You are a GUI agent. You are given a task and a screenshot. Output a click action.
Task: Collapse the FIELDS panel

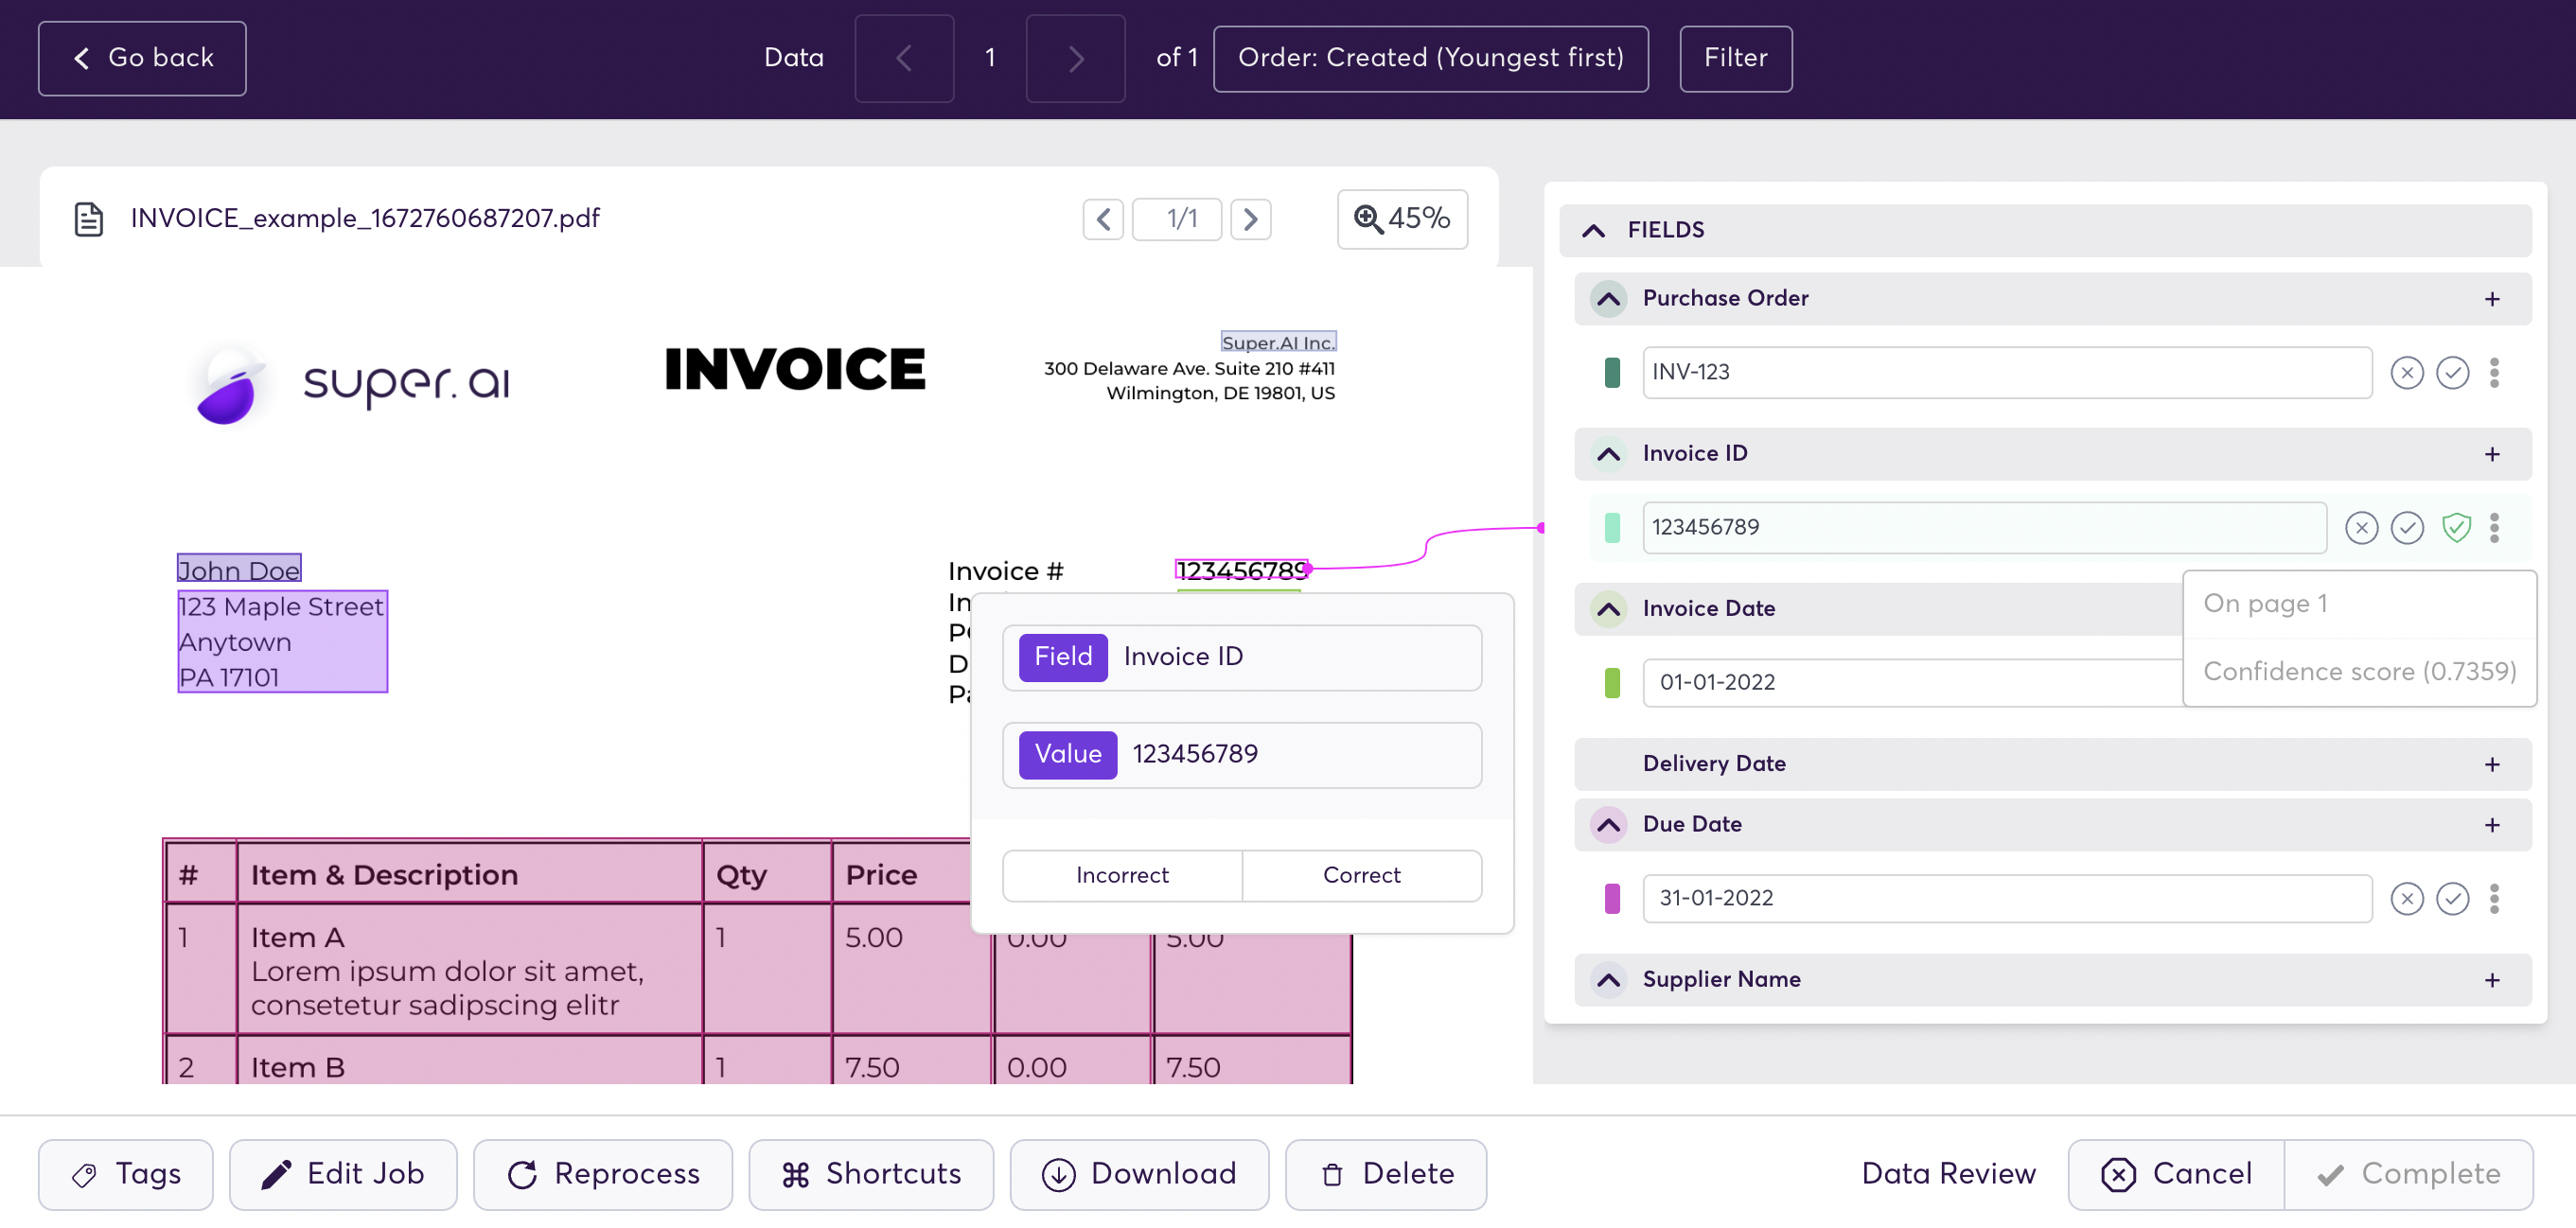point(1594,231)
